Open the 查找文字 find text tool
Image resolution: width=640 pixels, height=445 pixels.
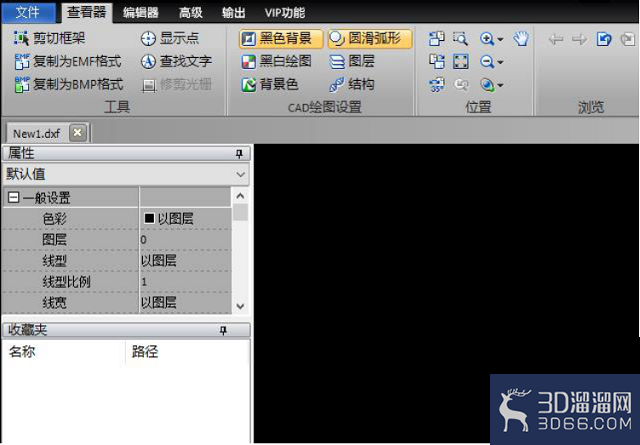point(176,61)
